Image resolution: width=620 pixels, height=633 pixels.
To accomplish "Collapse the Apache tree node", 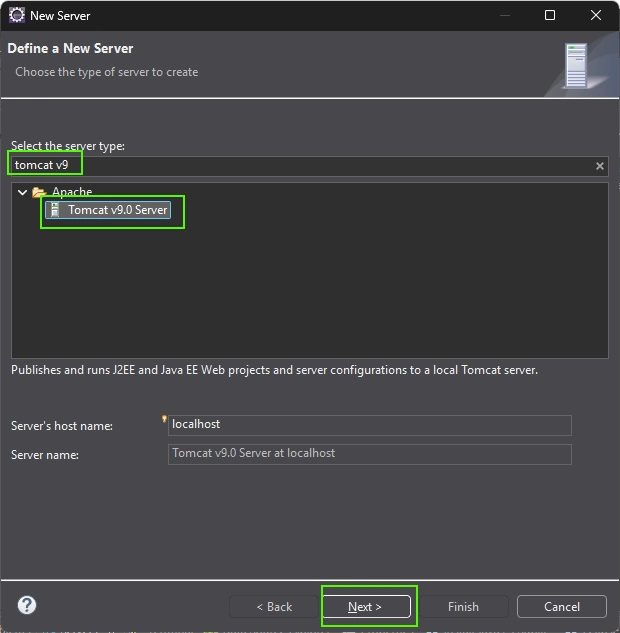I will tap(23, 192).
